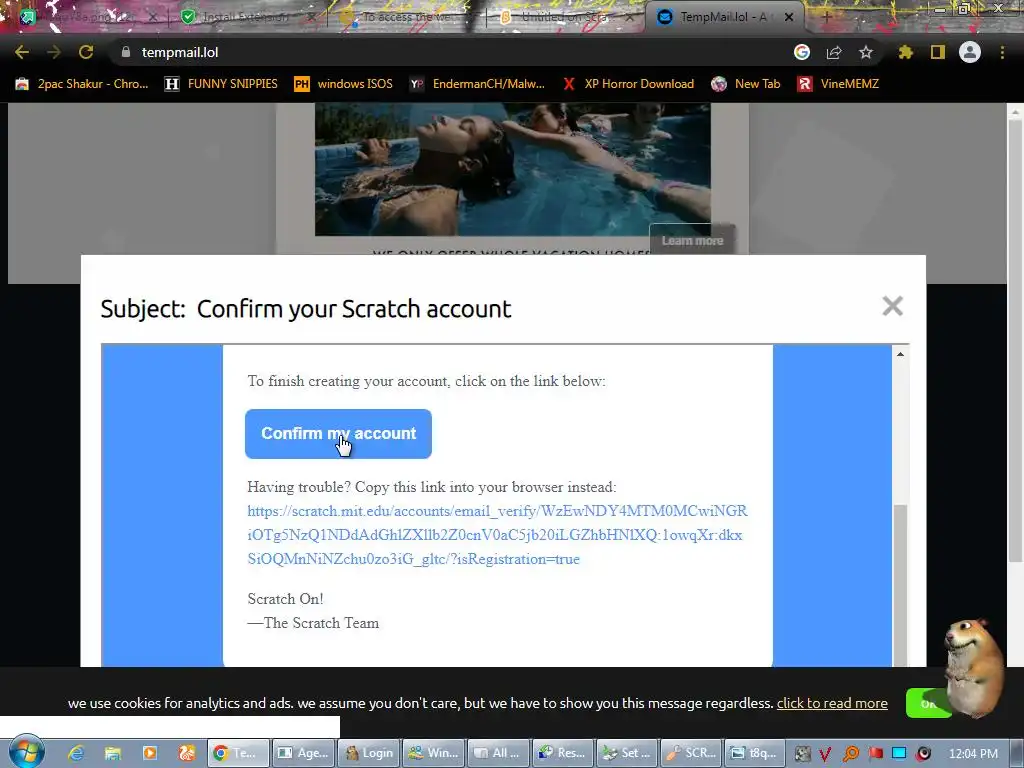Switch to the Install Extension tab
The image size is (1024, 768).
245,17
